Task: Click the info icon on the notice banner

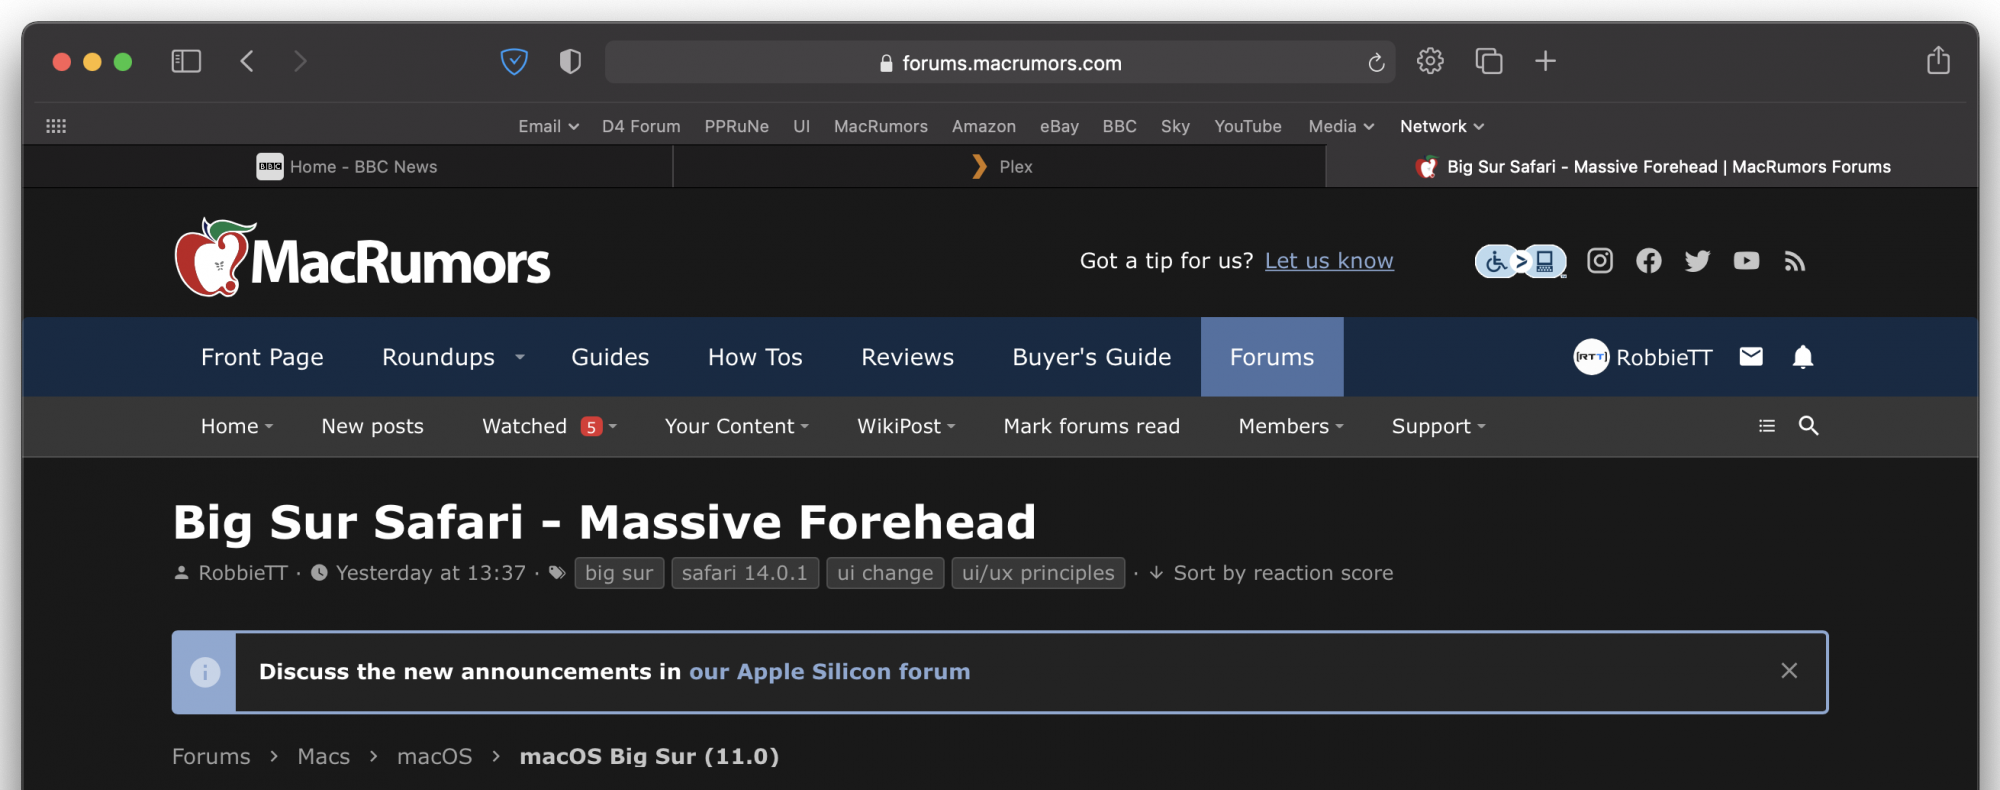Action: point(205,672)
